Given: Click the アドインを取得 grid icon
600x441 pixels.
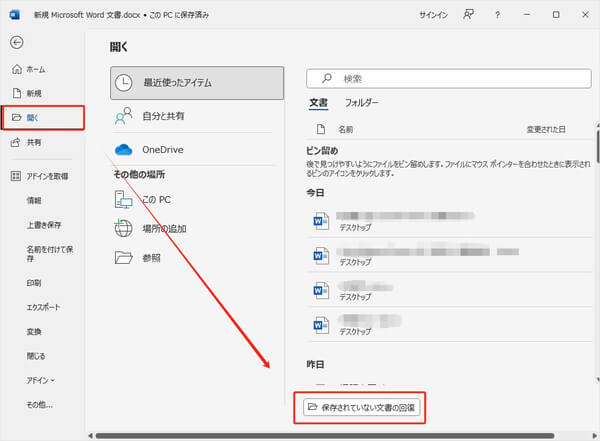Looking at the screenshot, I should pyautogui.click(x=15, y=176).
